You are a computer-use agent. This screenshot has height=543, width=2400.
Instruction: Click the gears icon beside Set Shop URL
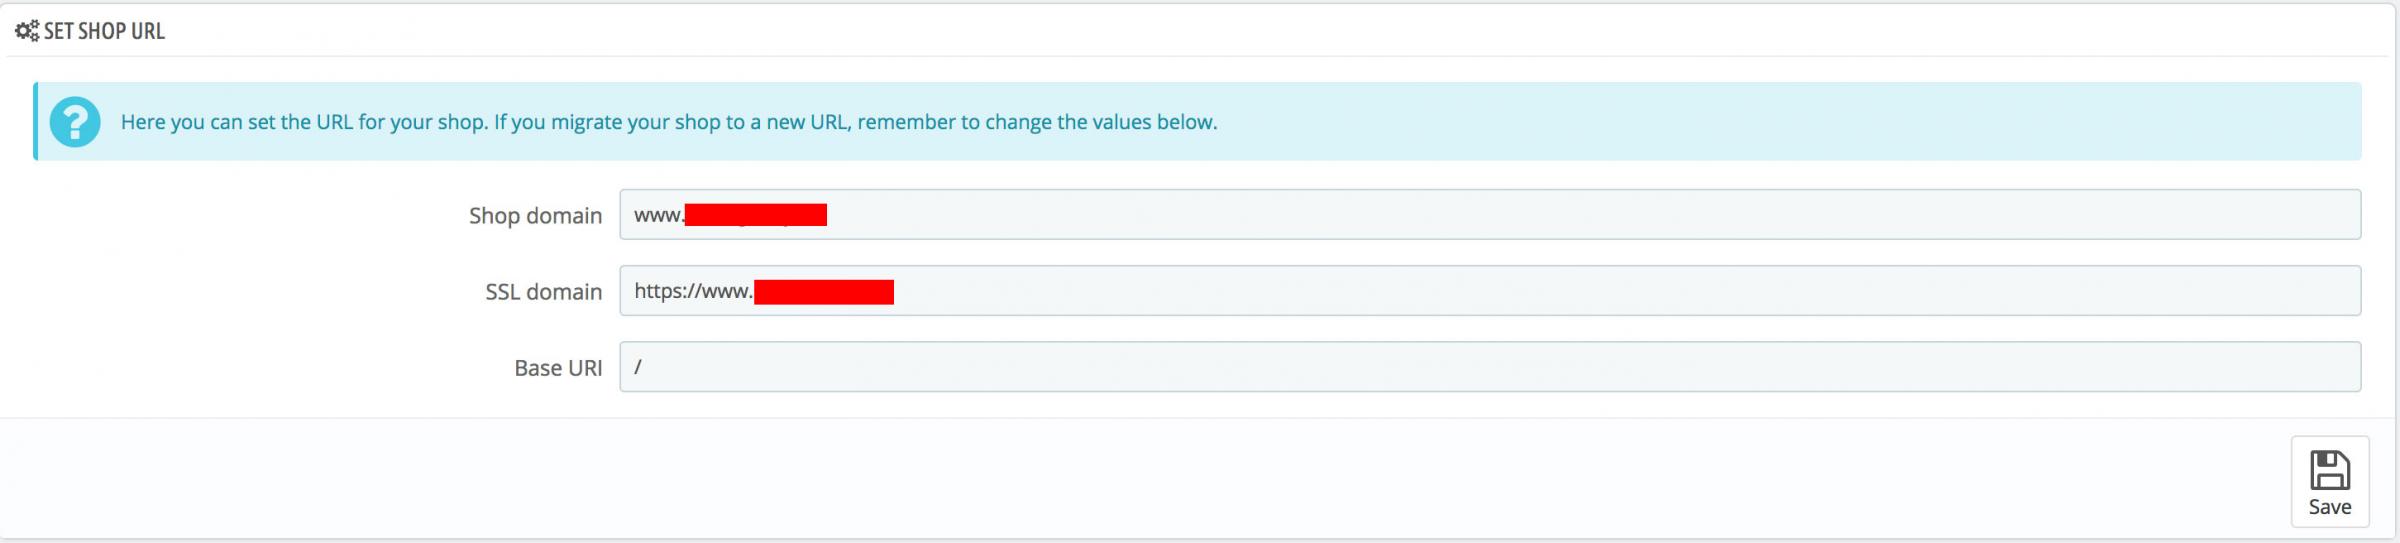[27, 31]
